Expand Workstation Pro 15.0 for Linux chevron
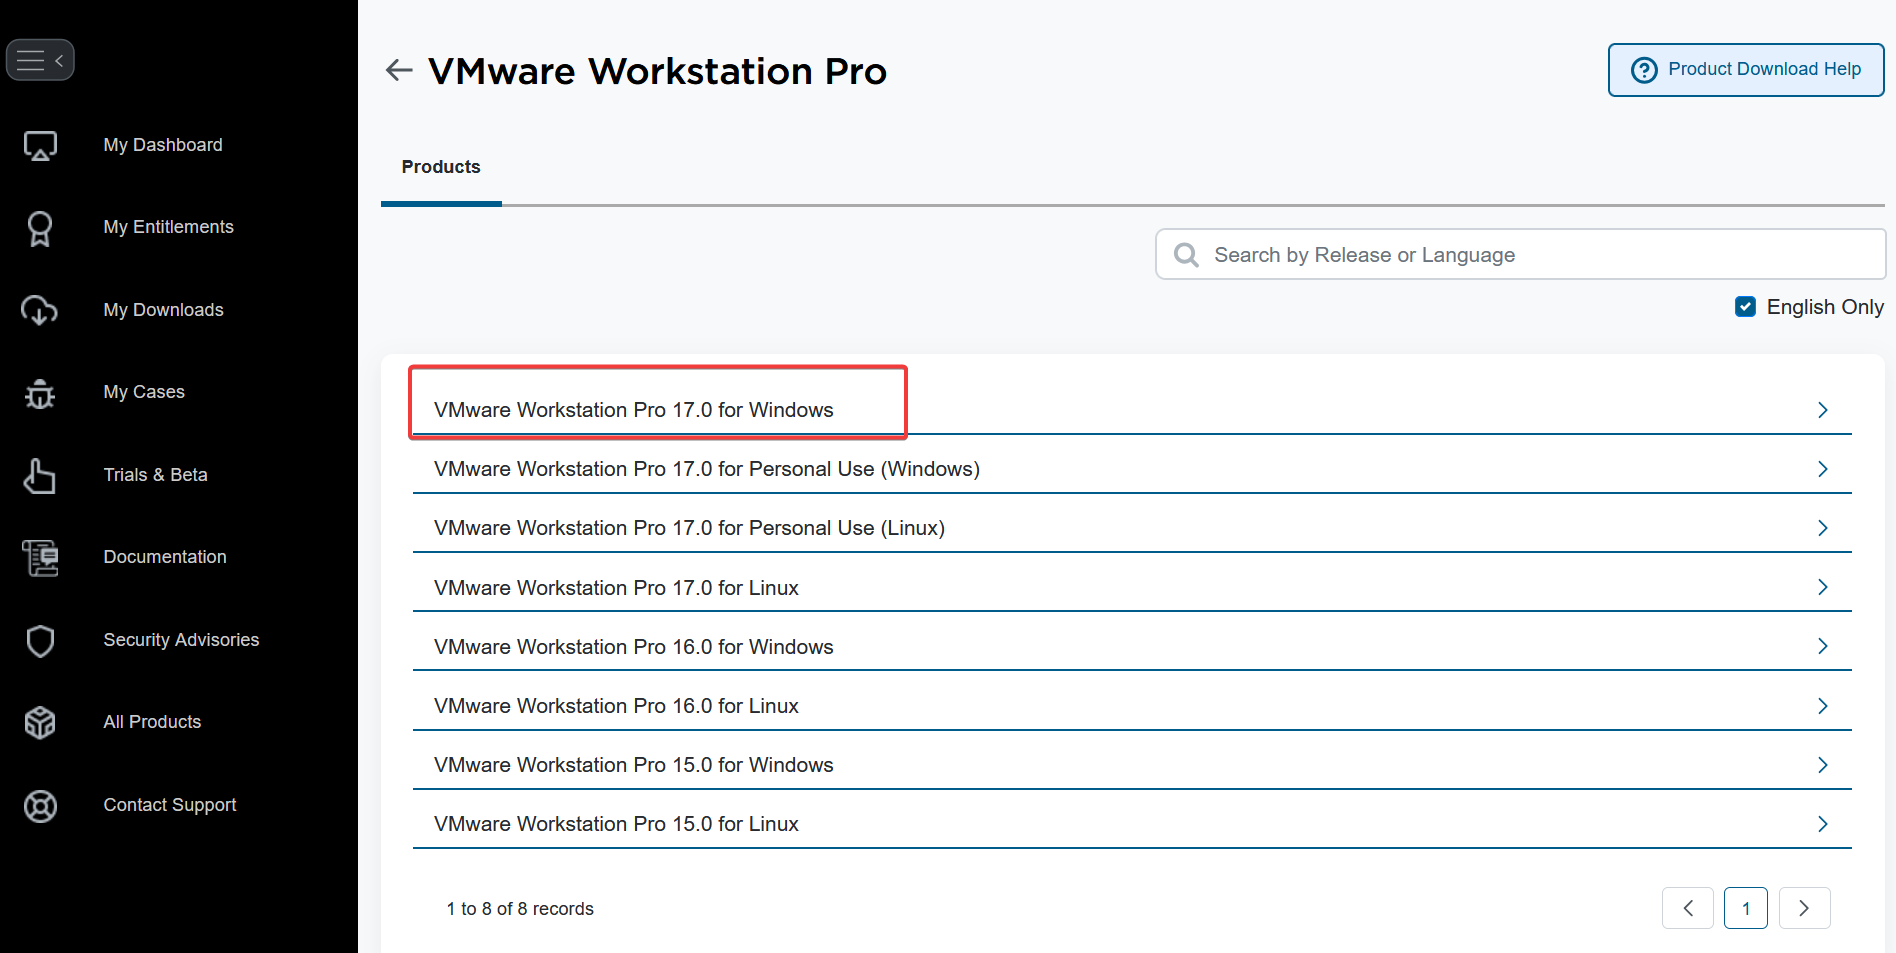The height and width of the screenshot is (953, 1896). point(1822,824)
